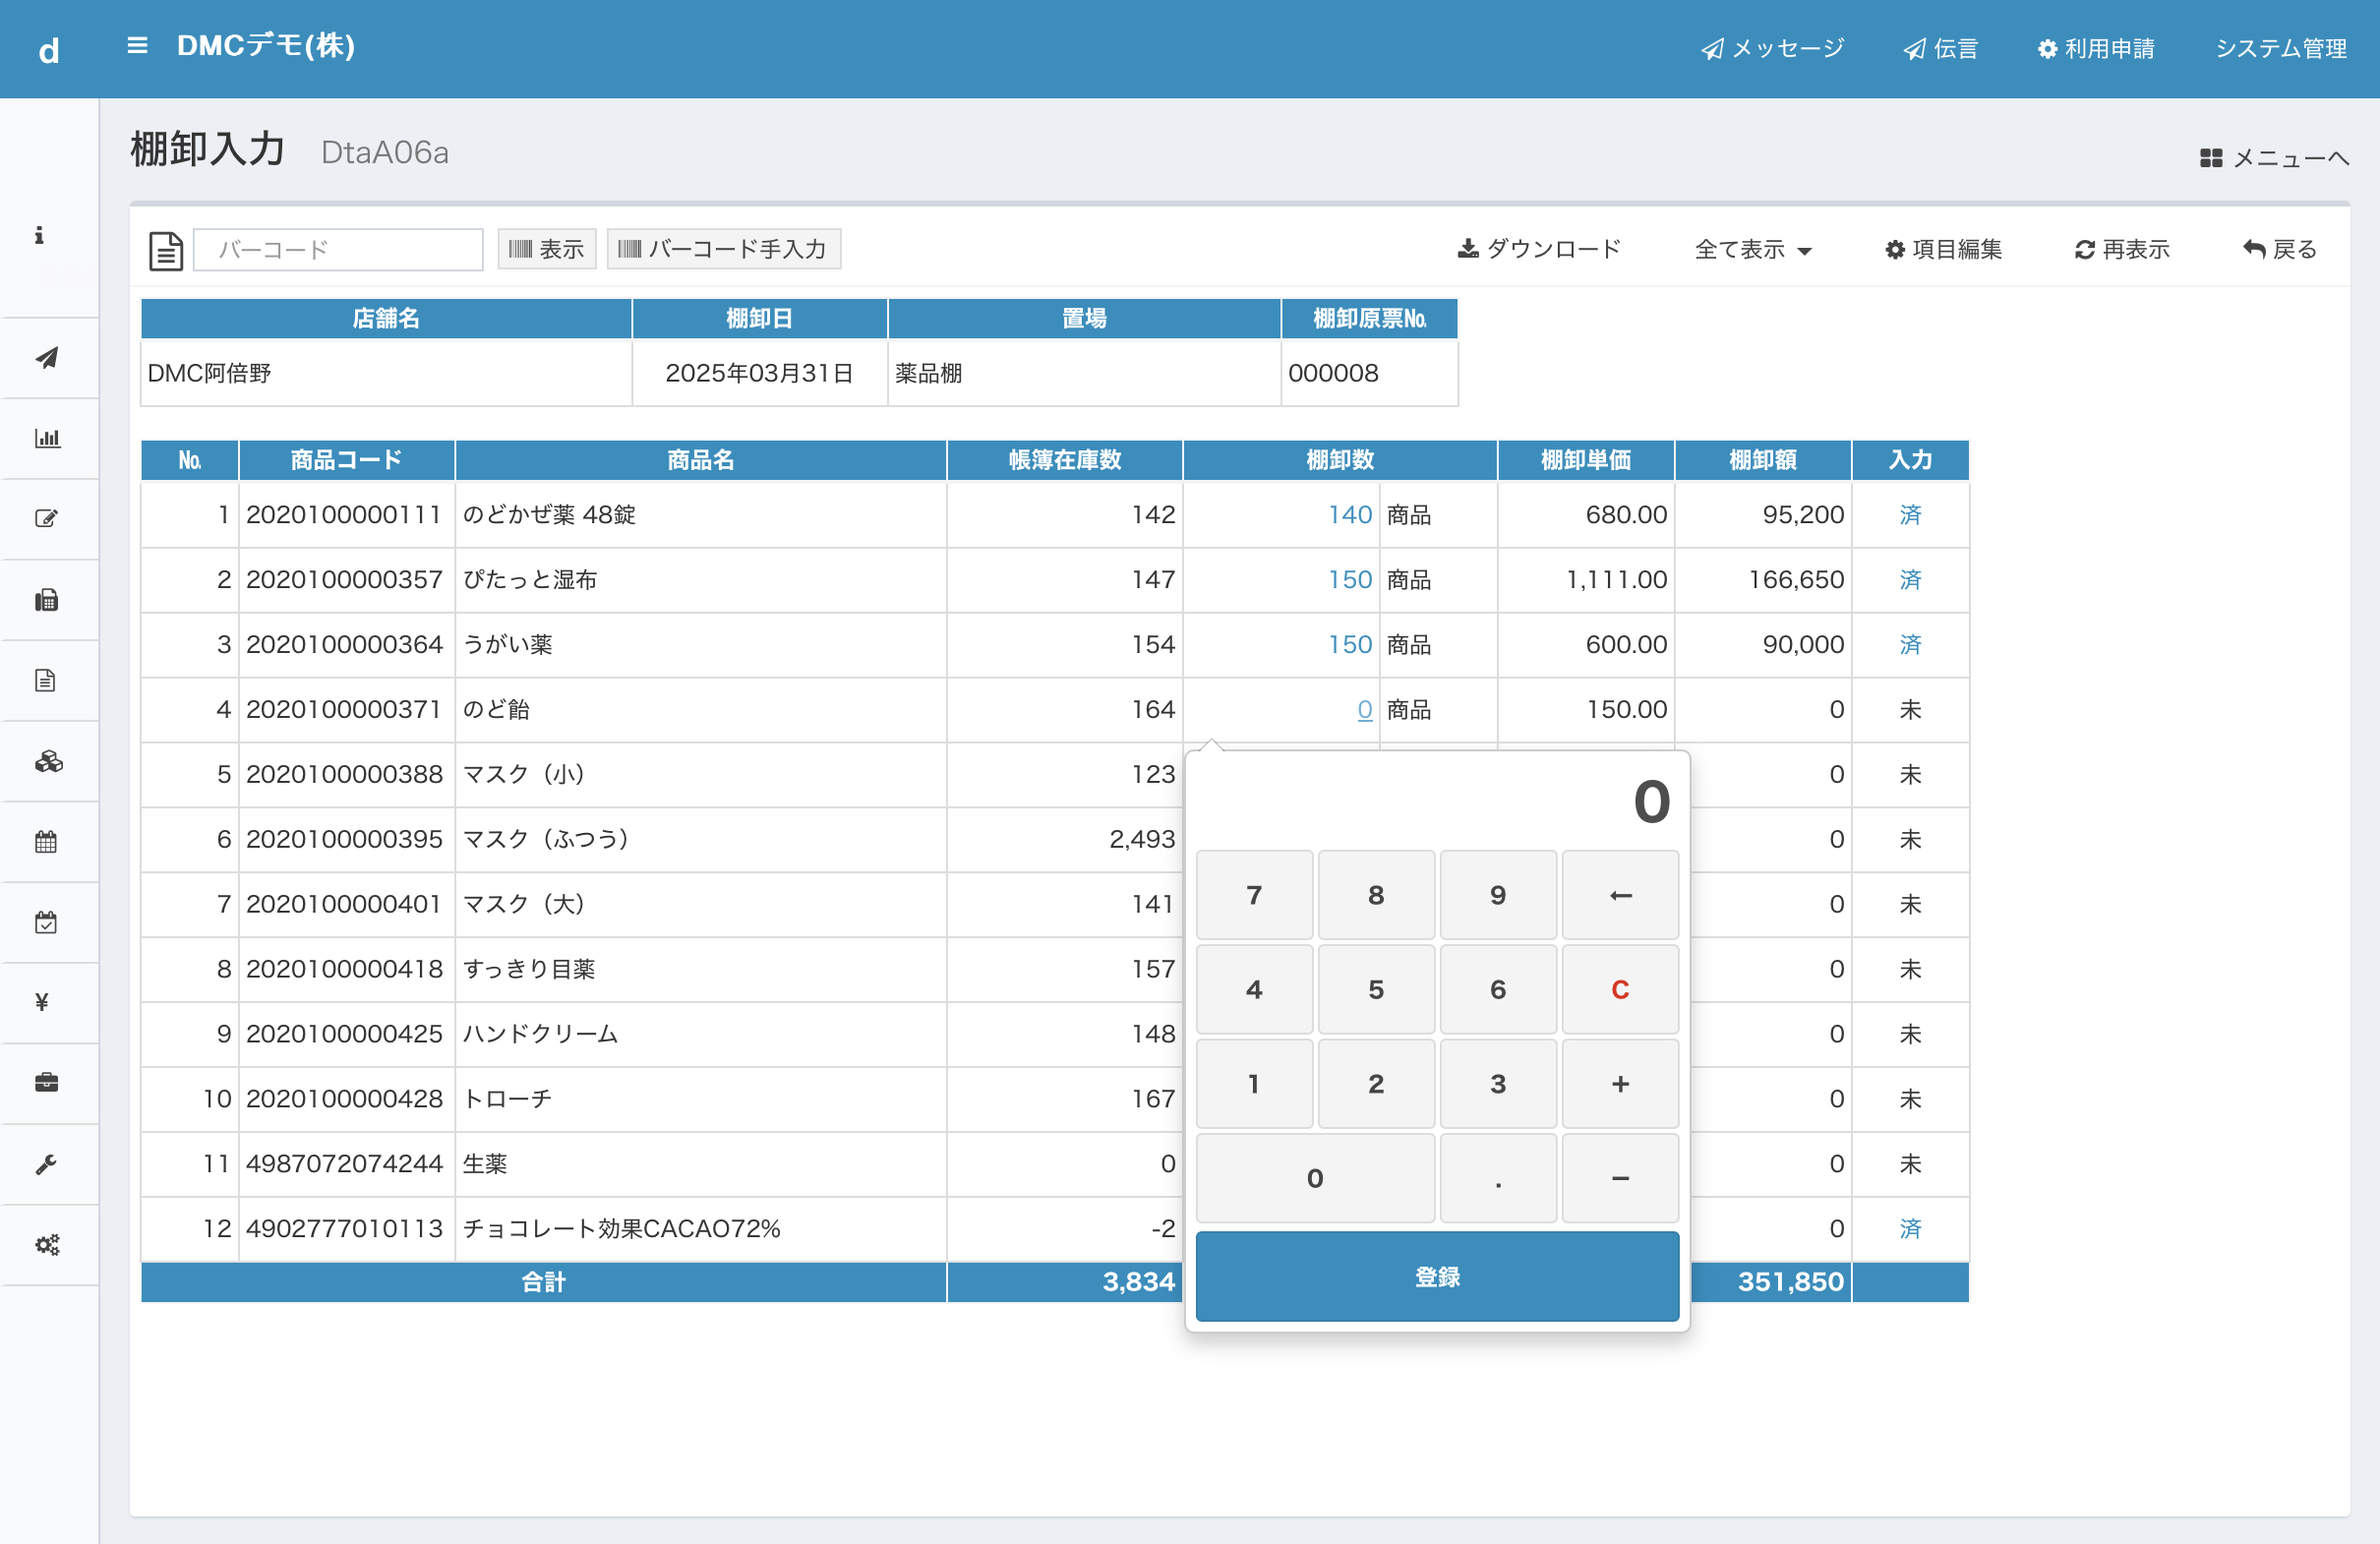This screenshot has width=2380, height=1544.
Task: Click 戻る to go back
Action: 2279,249
